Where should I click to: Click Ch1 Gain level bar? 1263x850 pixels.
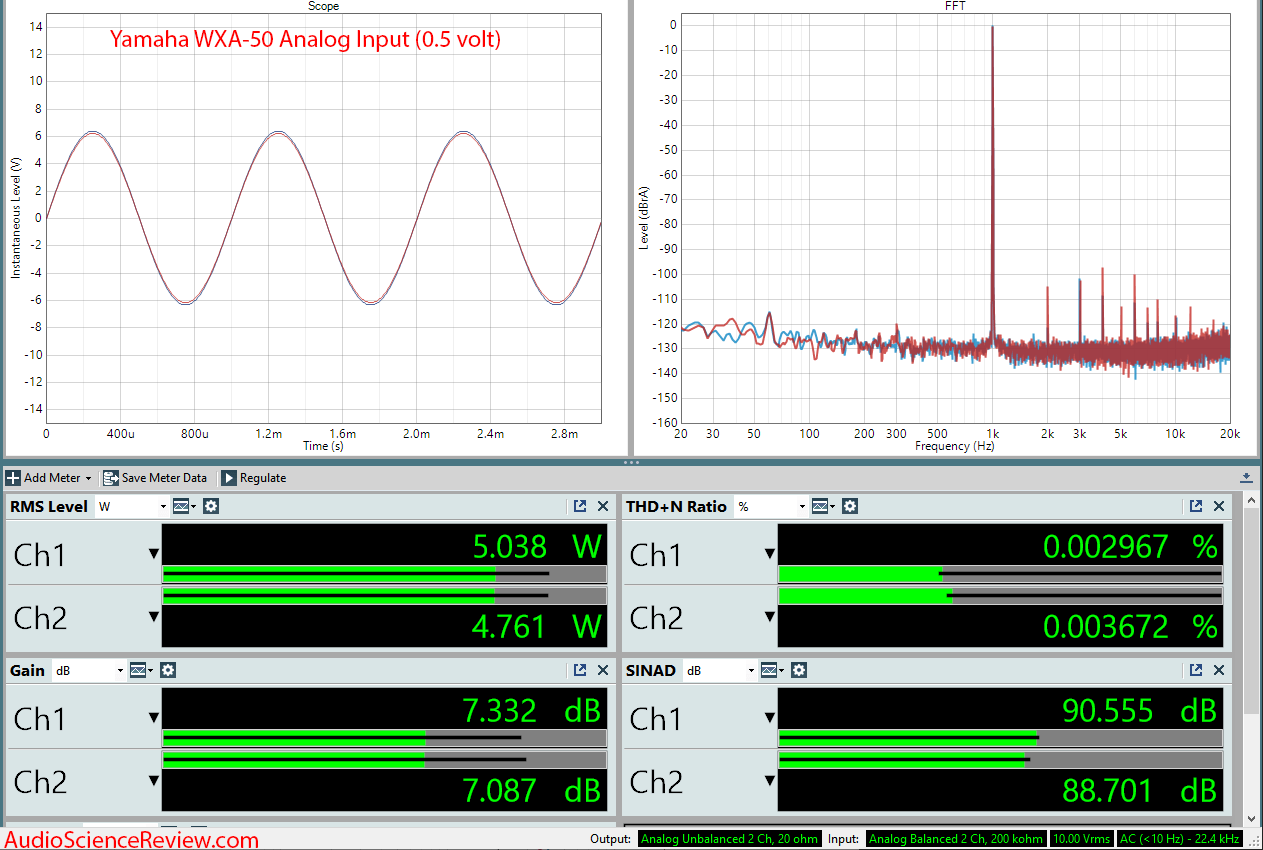click(x=384, y=738)
